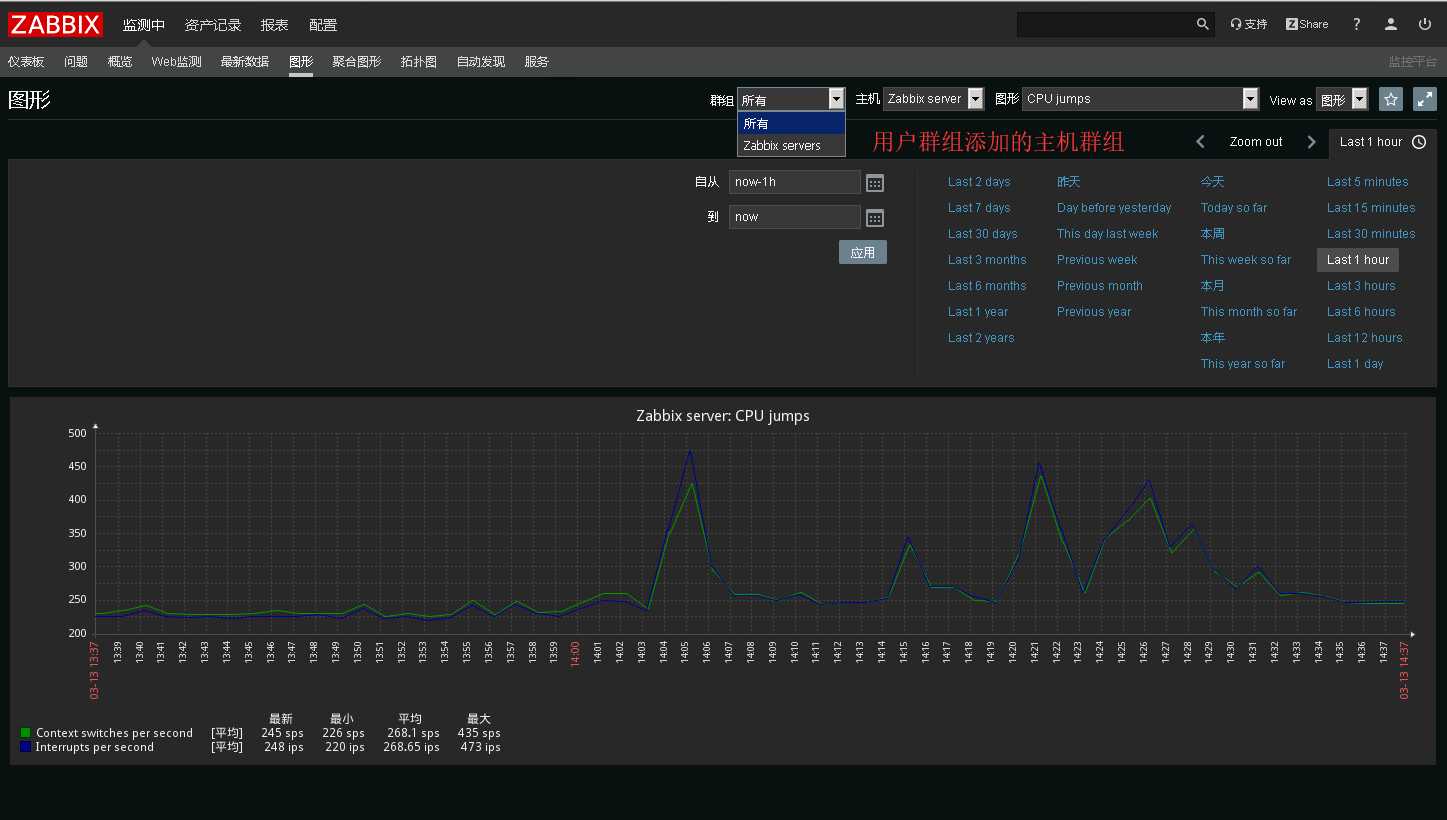The height and width of the screenshot is (820, 1447).
Task: Go to the 概览 submenu
Action: tap(120, 62)
